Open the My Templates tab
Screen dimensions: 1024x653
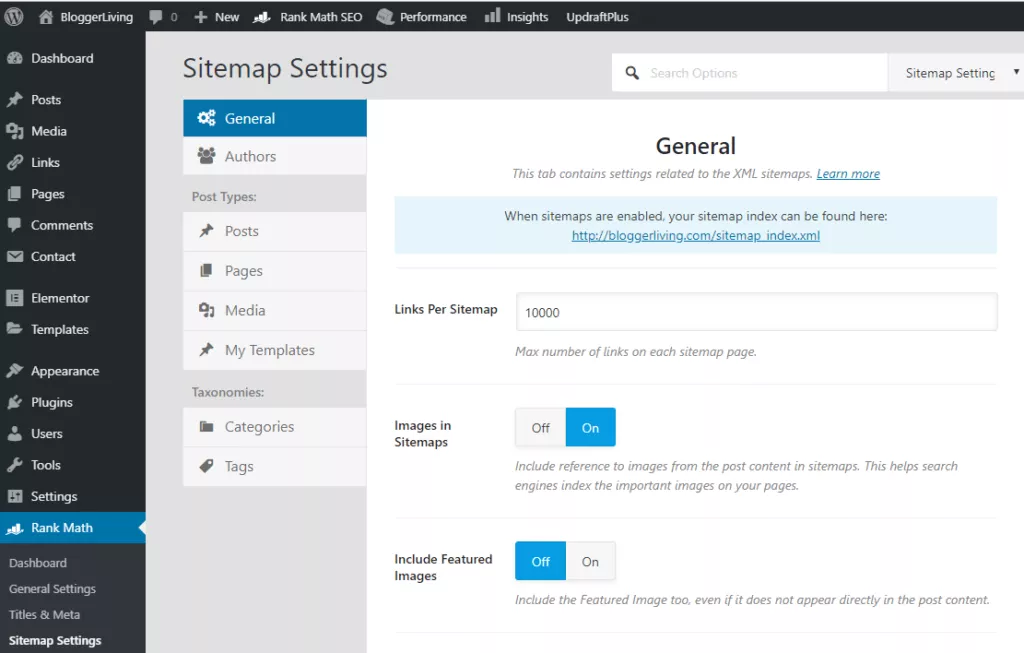point(275,351)
